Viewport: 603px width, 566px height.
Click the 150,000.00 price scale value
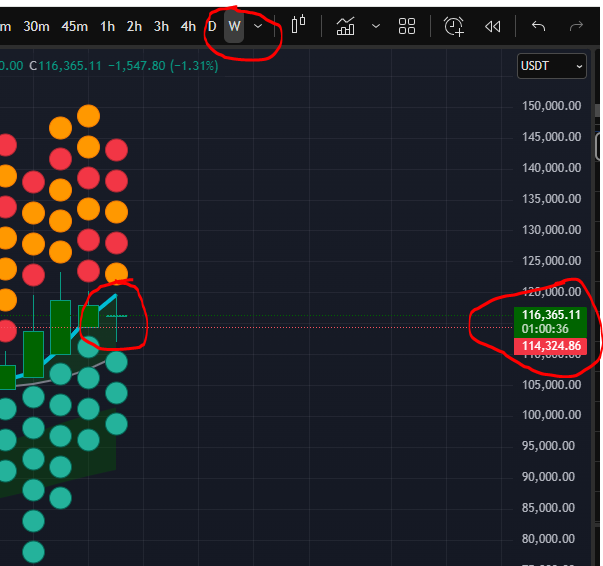[551, 106]
